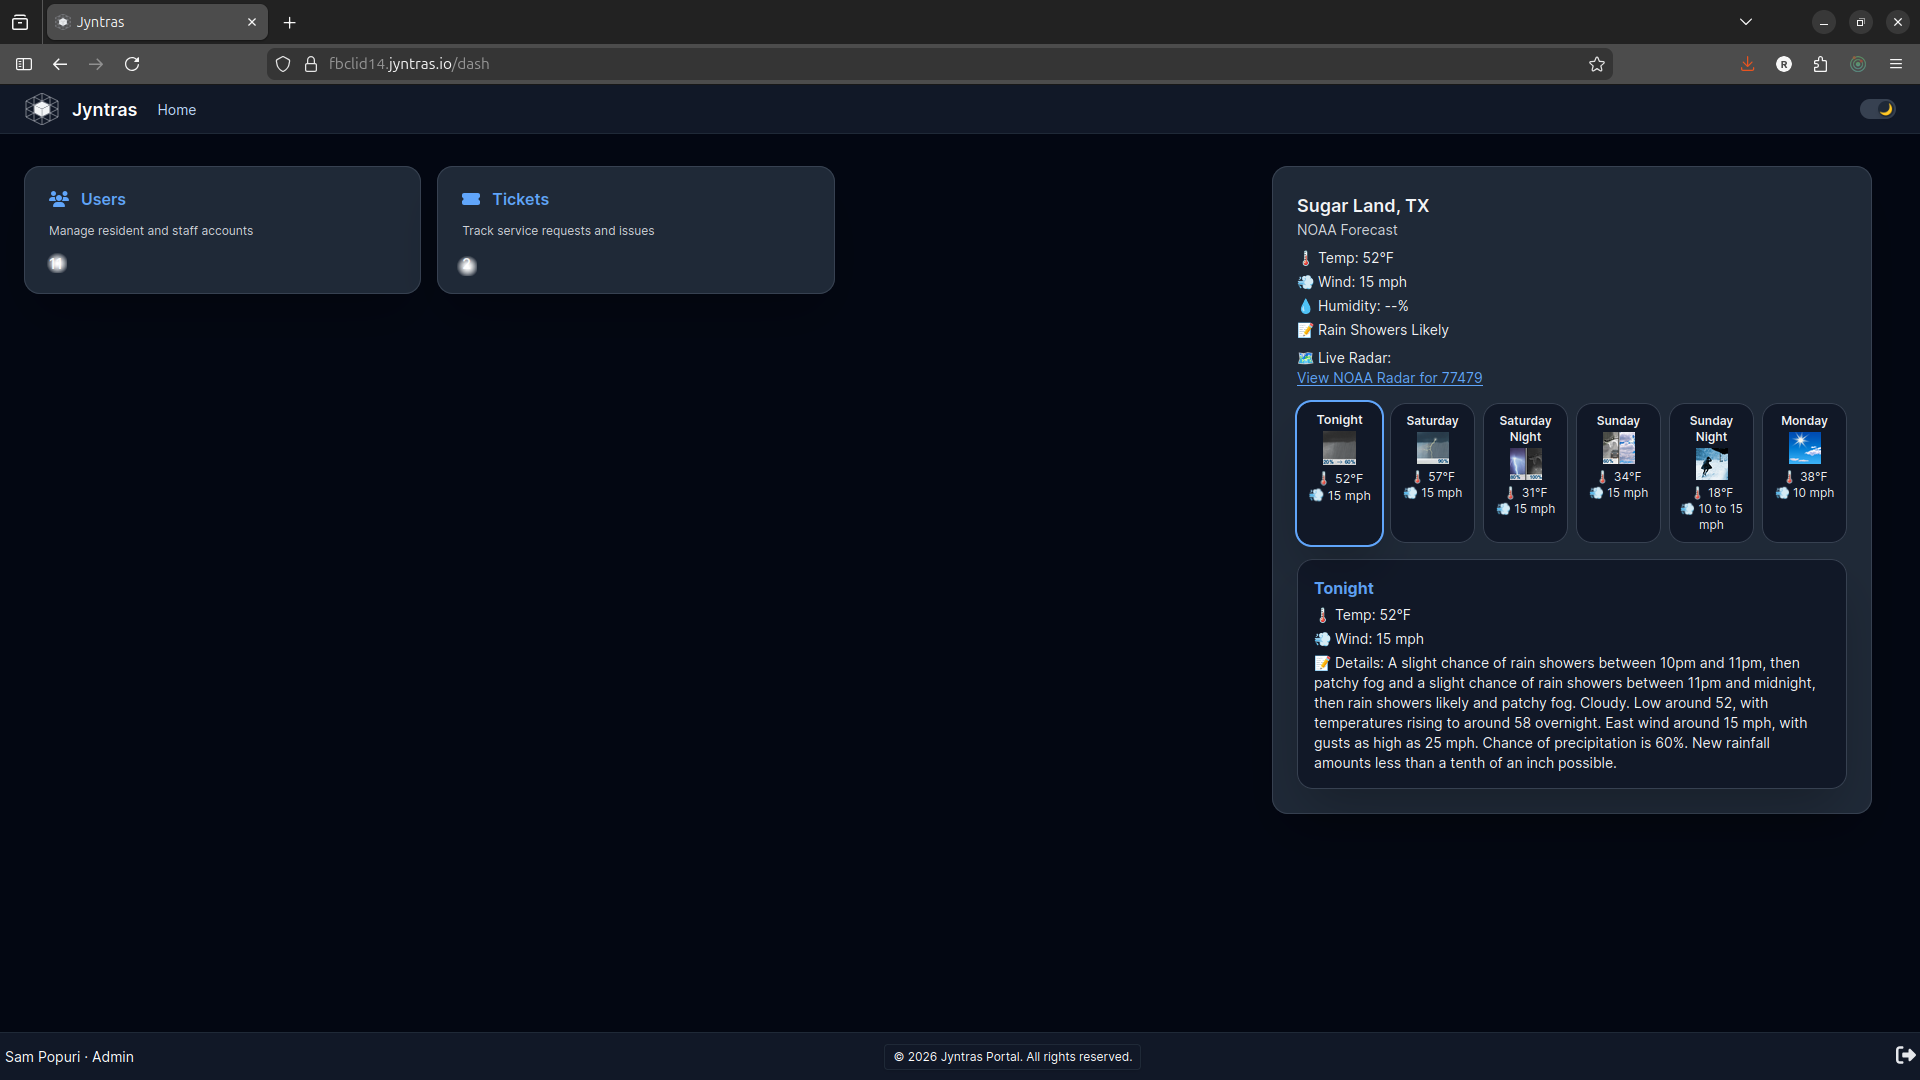Select the Sunday Night forecast card

pos(1711,472)
